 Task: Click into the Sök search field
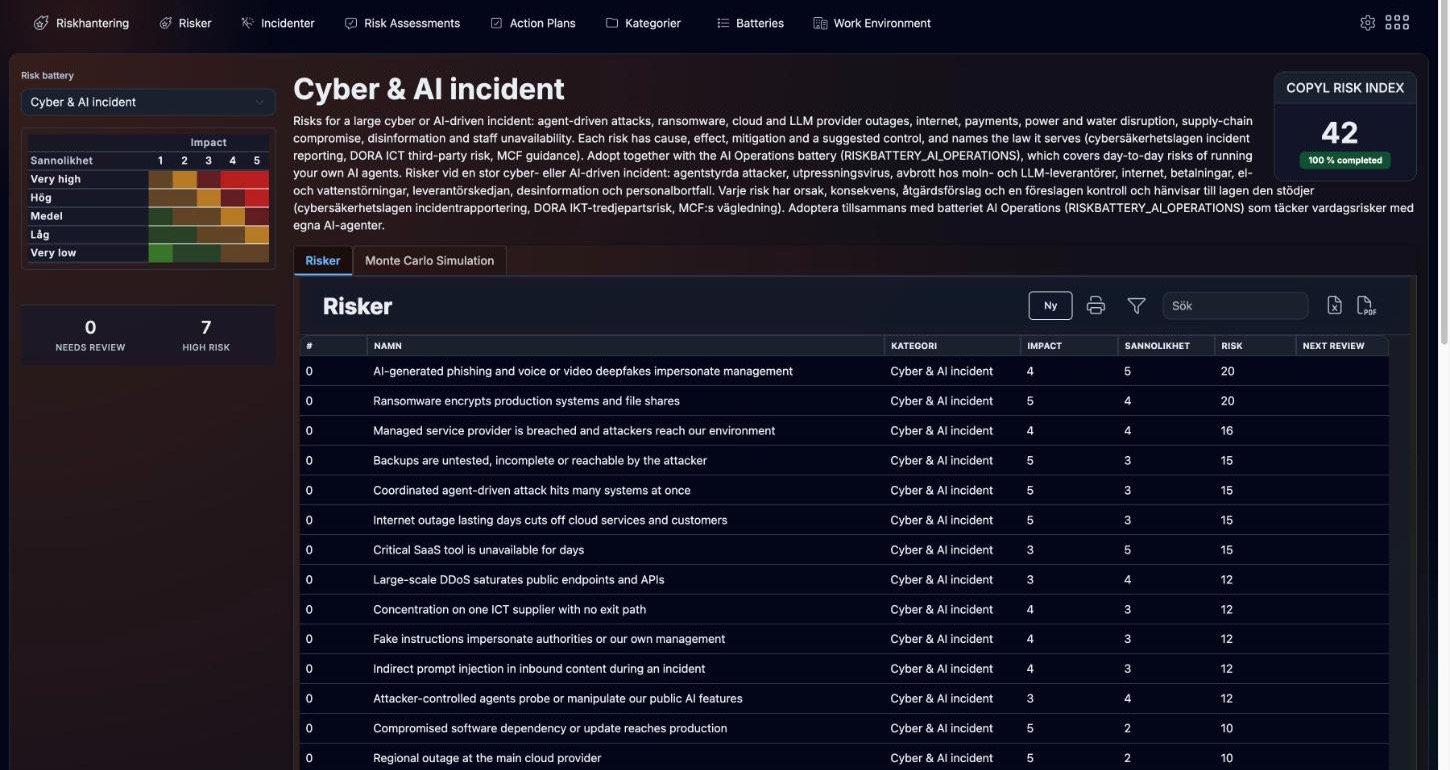(1235, 306)
